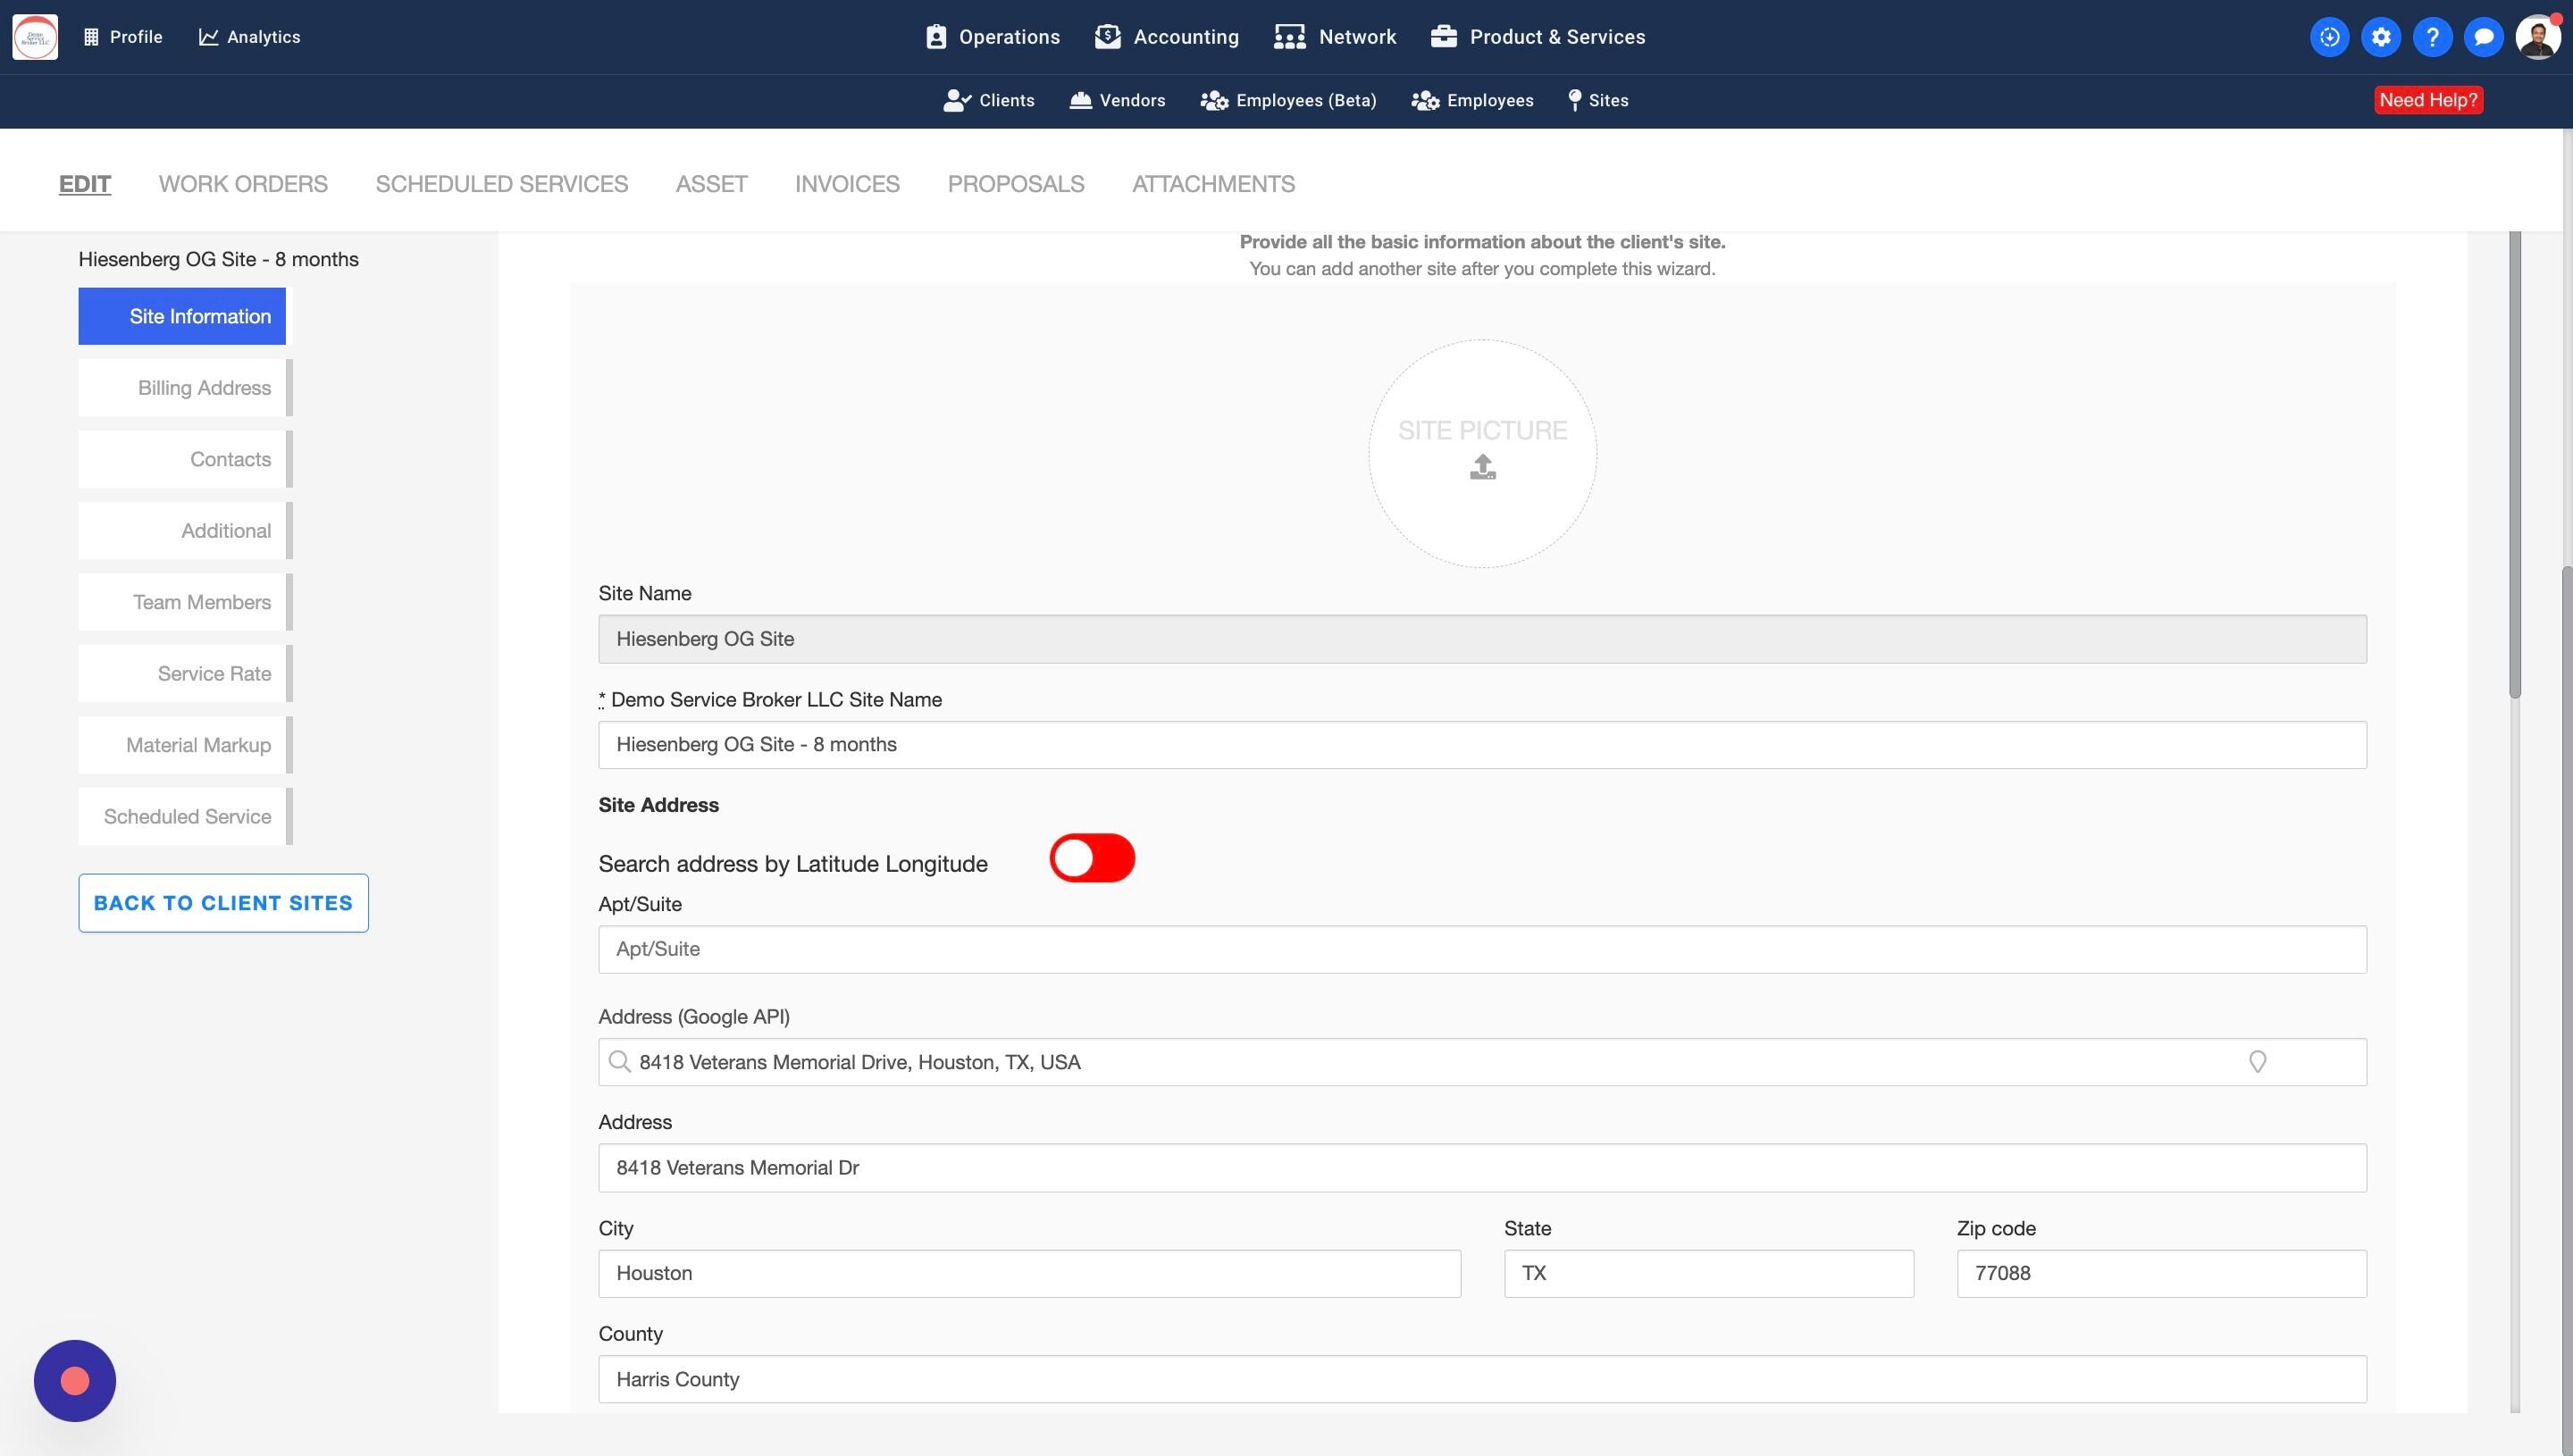Image resolution: width=2573 pixels, height=1456 pixels.
Task: Click the clock activity icon in header
Action: pyautogui.click(x=2329, y=37)
